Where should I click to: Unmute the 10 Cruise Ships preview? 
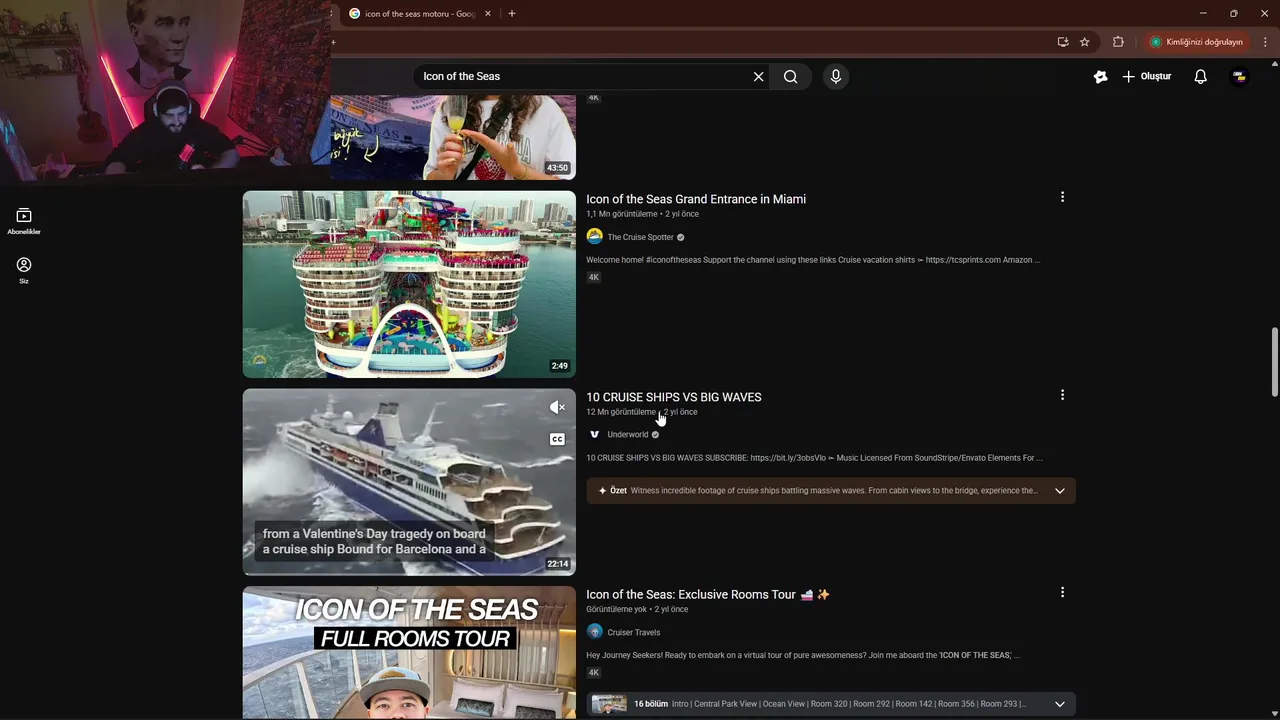557,407
